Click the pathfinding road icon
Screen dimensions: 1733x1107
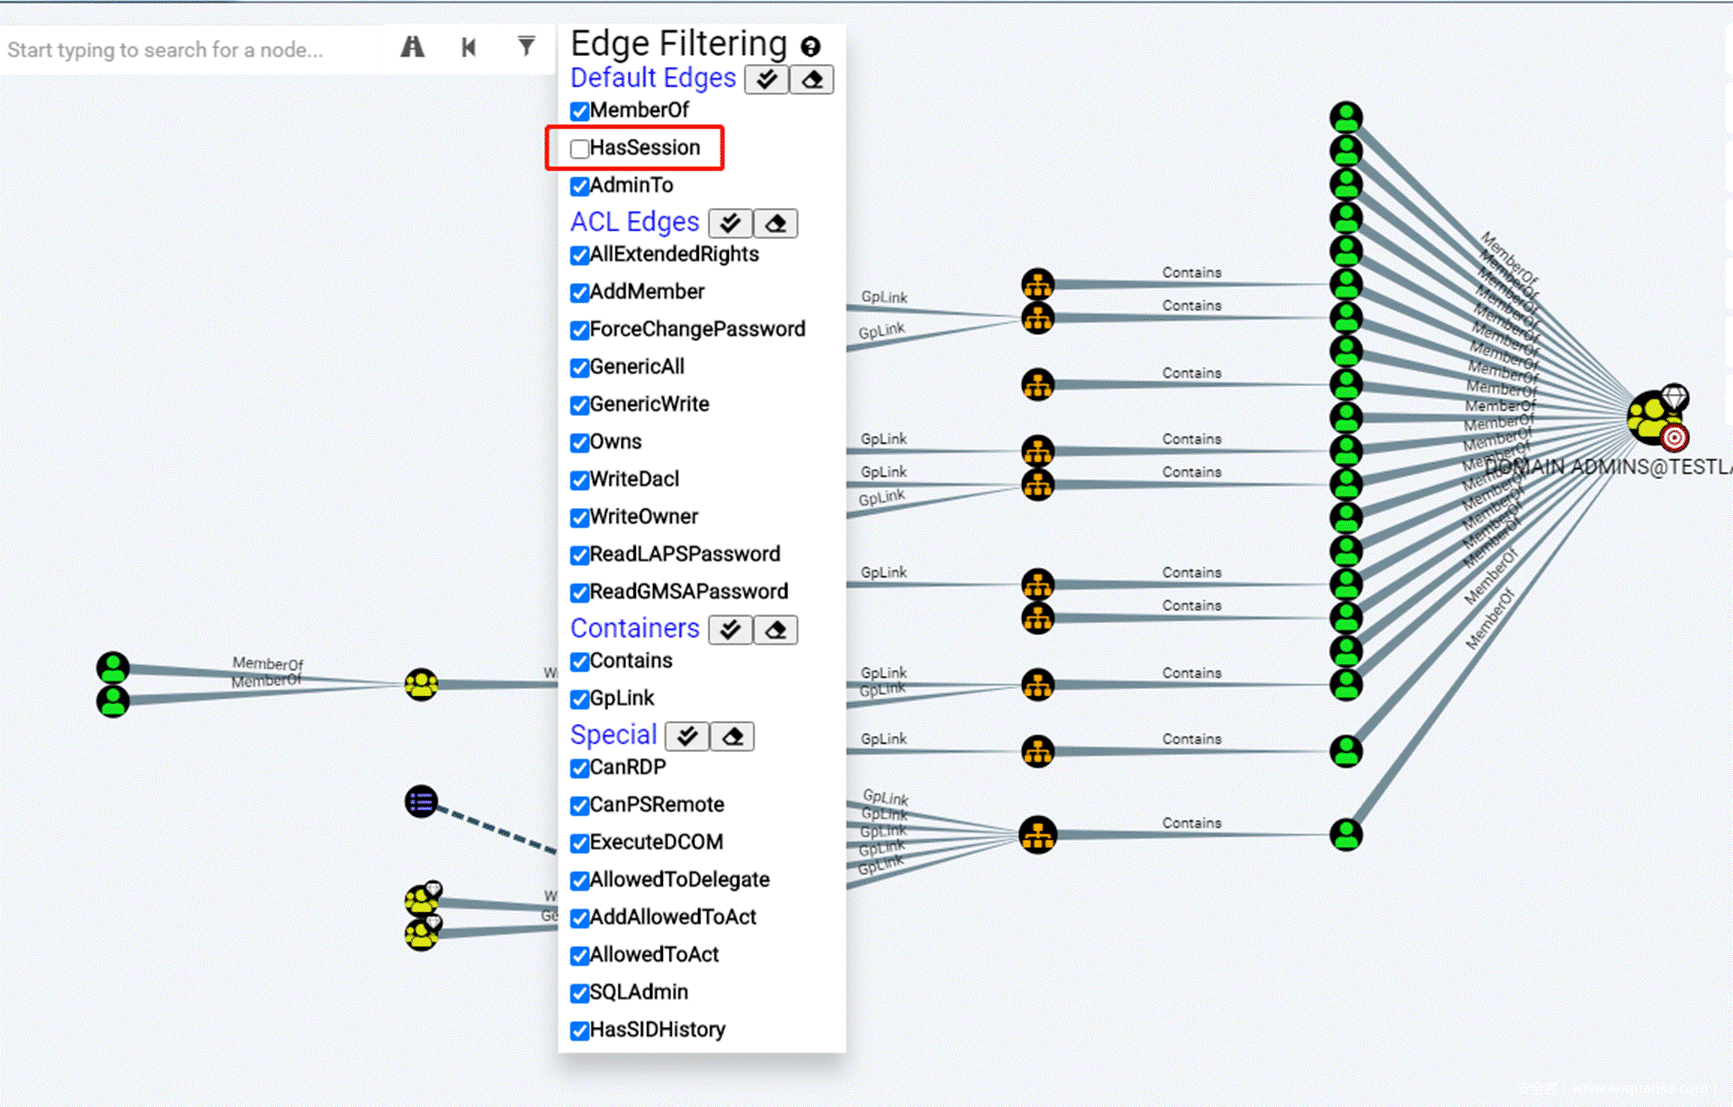pos(412,47)
